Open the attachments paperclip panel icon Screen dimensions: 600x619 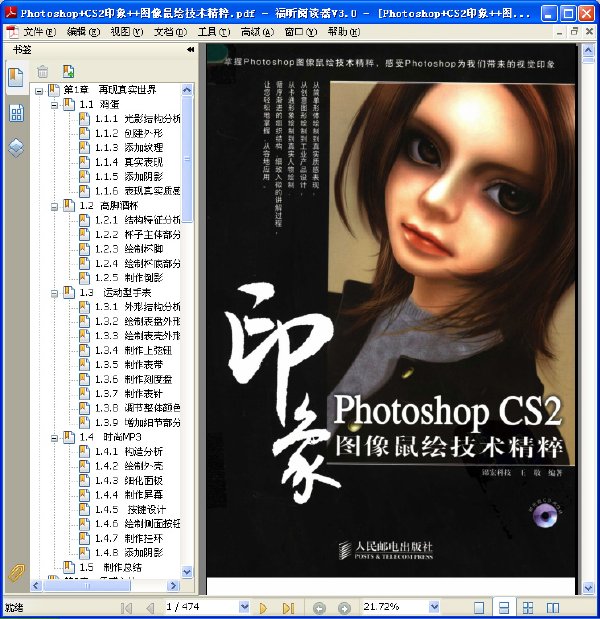pyautogui.click(x=16, y=572)
